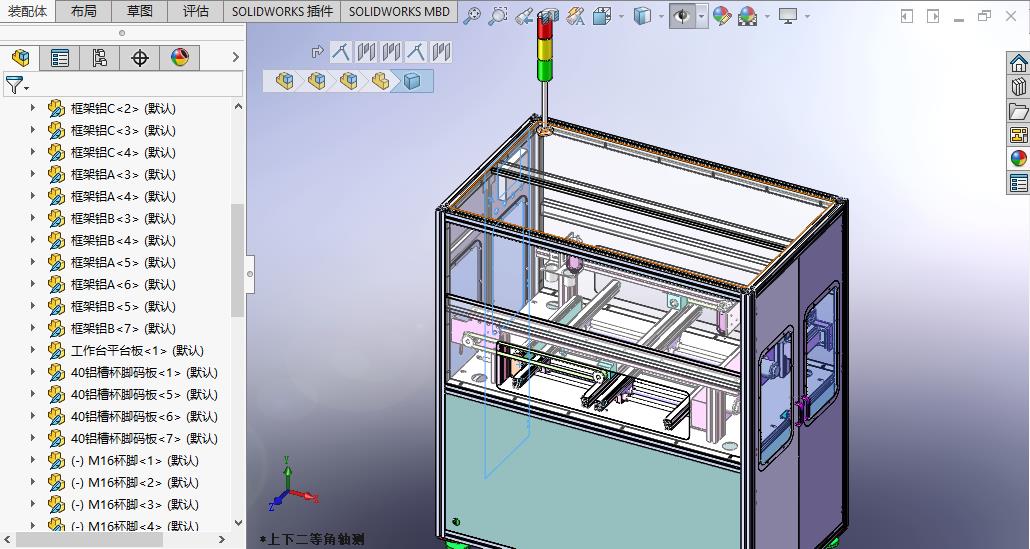Select the DimXpertManager crosshair tab
The width and height of the screenshot is (1030, 549).
140,58
